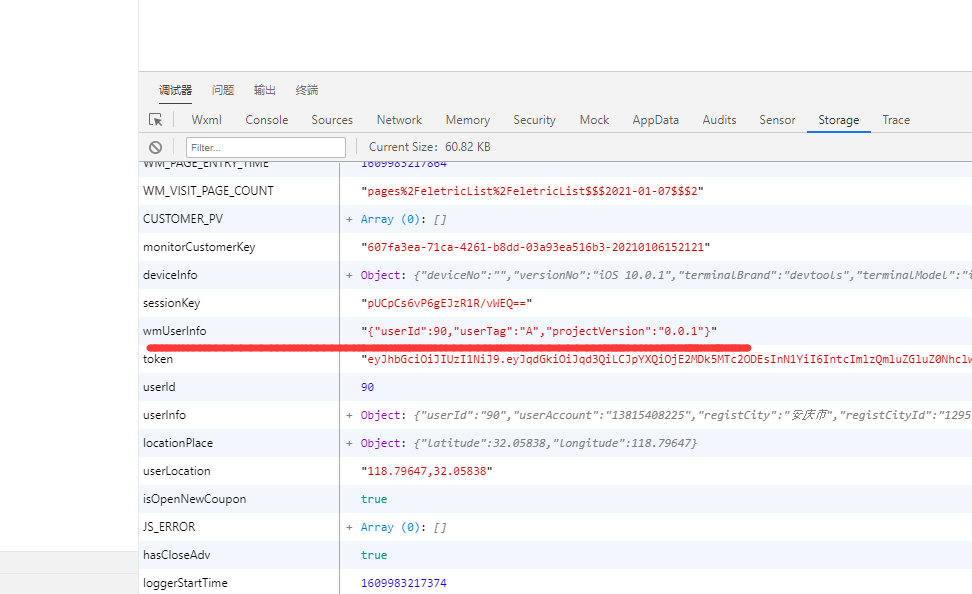
Task: Select the WM_VISIT_PAGE_COUNT key
Action: (208, 191)
